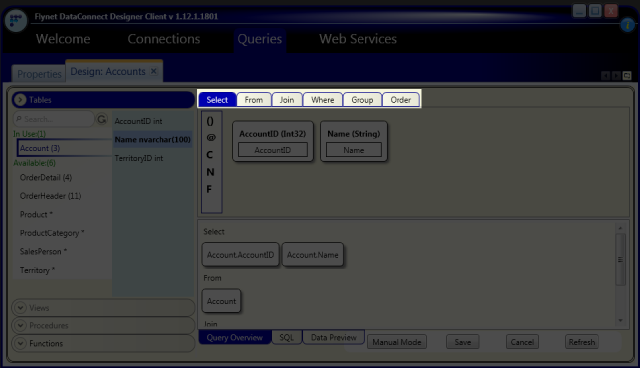Select the ProductCategory table
Viewport: 640px width, 368px height.
52,233
